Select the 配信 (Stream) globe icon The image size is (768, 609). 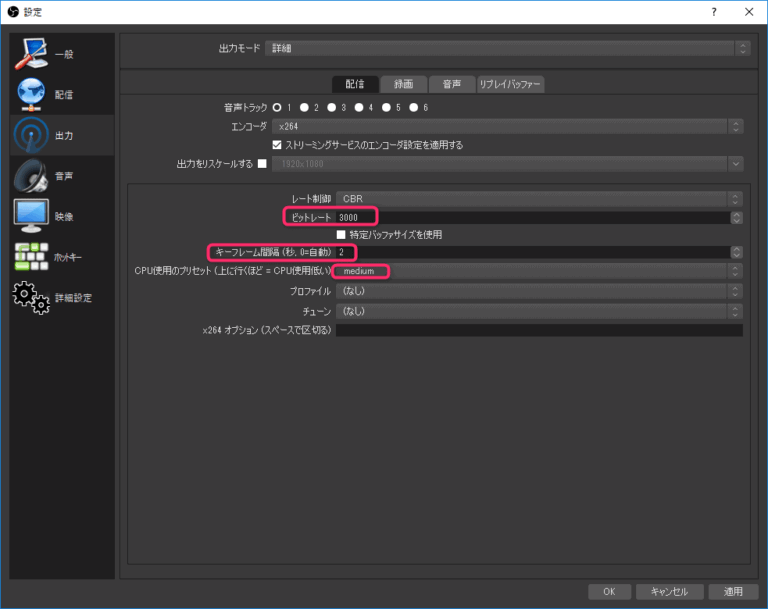[30, 94]
